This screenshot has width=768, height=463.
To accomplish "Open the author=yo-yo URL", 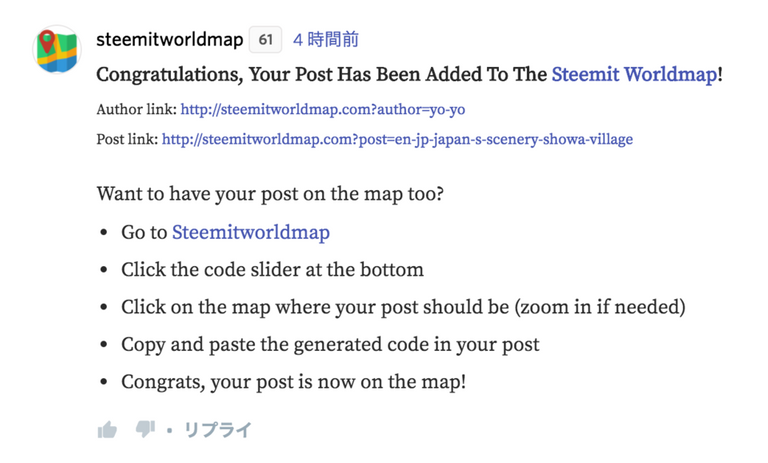I will pyautogui.click(x=323, y=109).
